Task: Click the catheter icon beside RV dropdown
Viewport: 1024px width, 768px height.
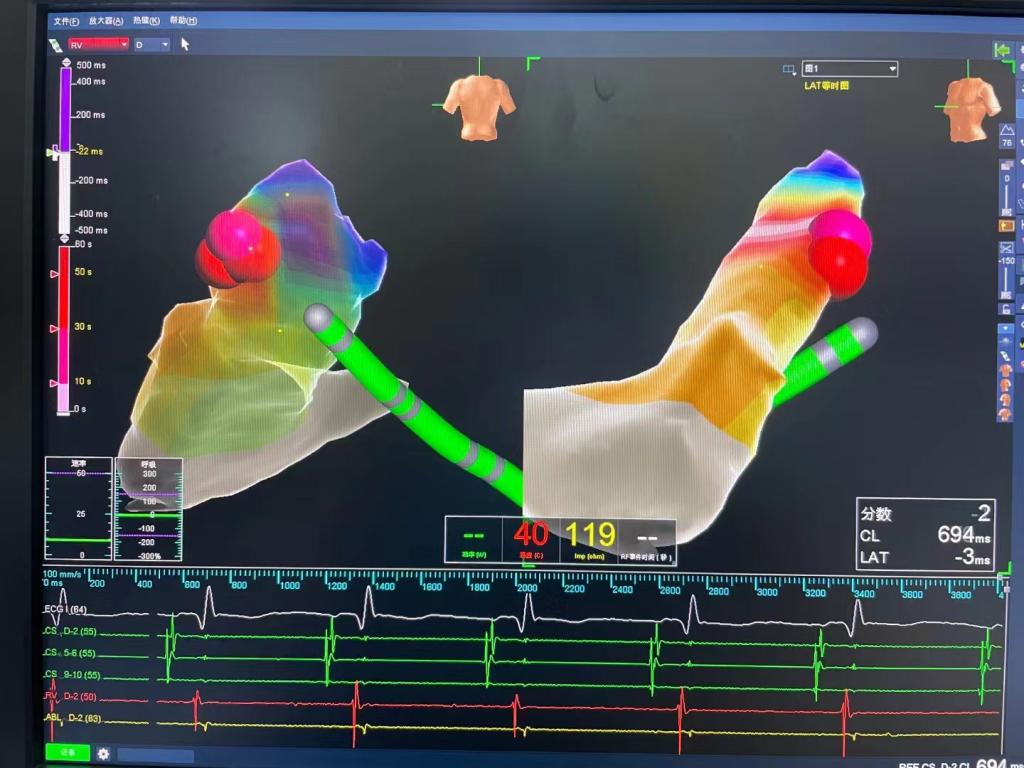Action: (x=56, y=45)
